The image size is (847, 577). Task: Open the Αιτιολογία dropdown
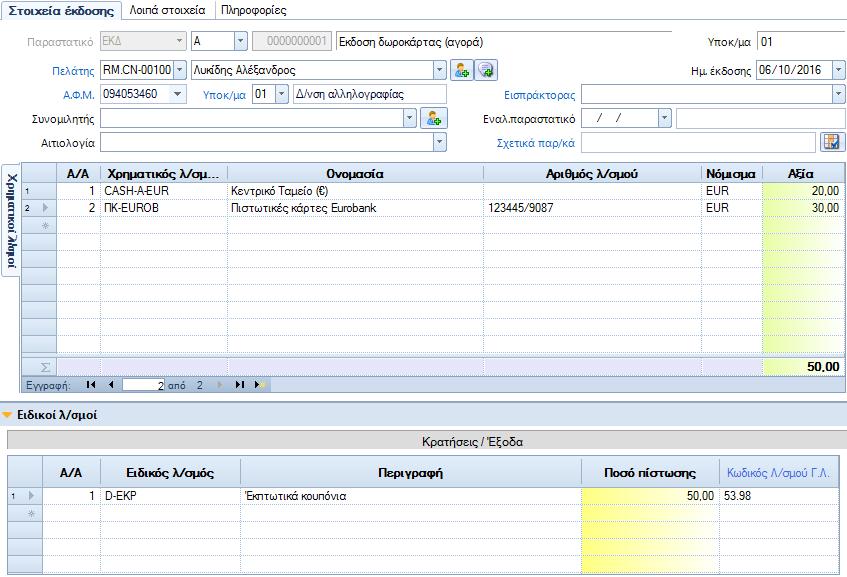(440, 142)
